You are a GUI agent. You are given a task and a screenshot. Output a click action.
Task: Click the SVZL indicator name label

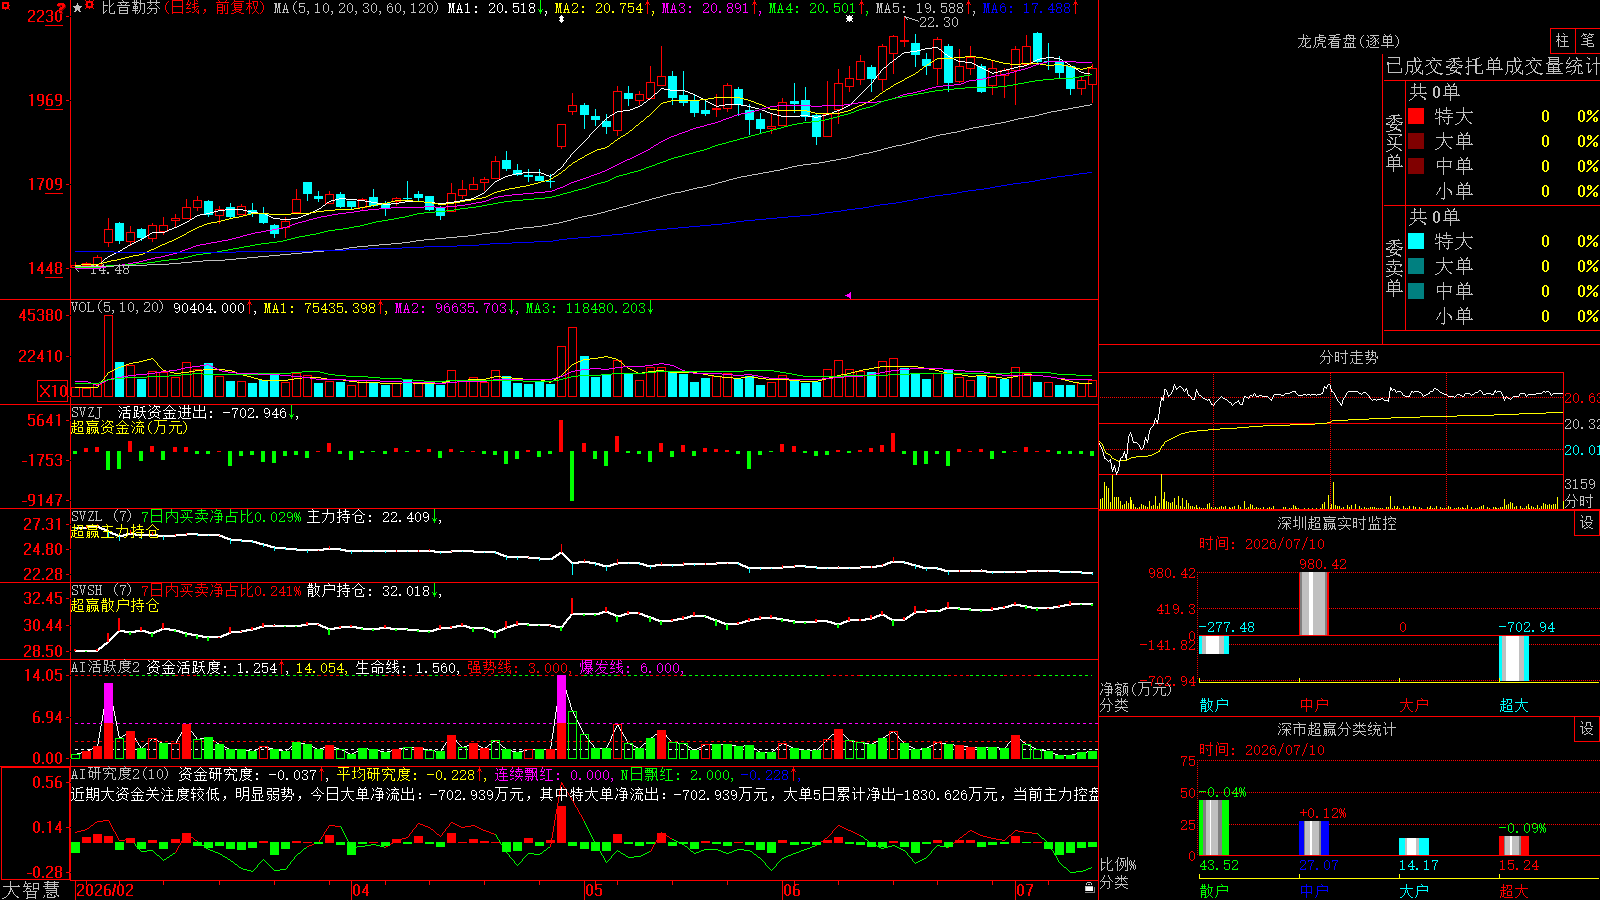87,517
